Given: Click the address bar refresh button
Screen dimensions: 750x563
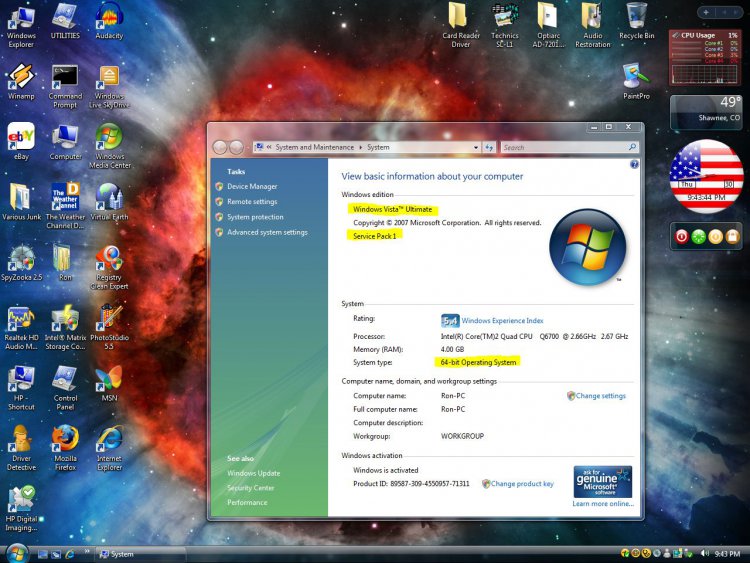Looking at the screenshot, I should tap(489, 147).
